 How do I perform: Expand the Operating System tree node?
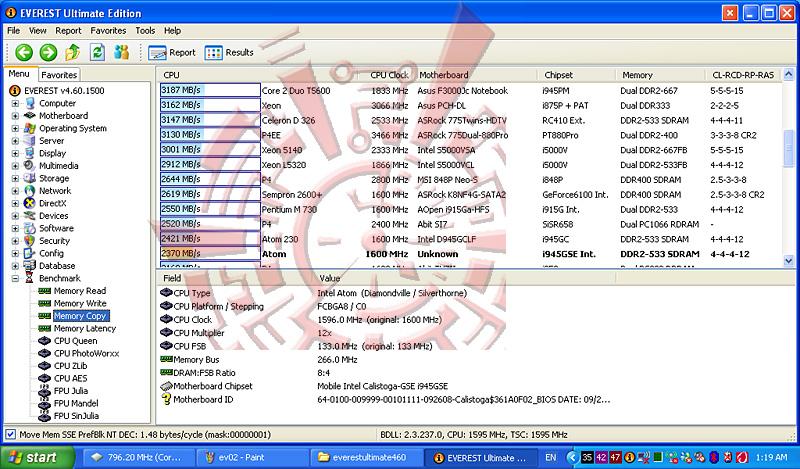pos(15,128)
